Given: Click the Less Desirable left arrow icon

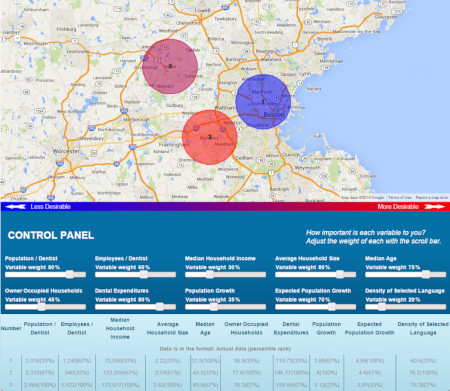Looking at the screenshot, I should click(x=16, y=207).
